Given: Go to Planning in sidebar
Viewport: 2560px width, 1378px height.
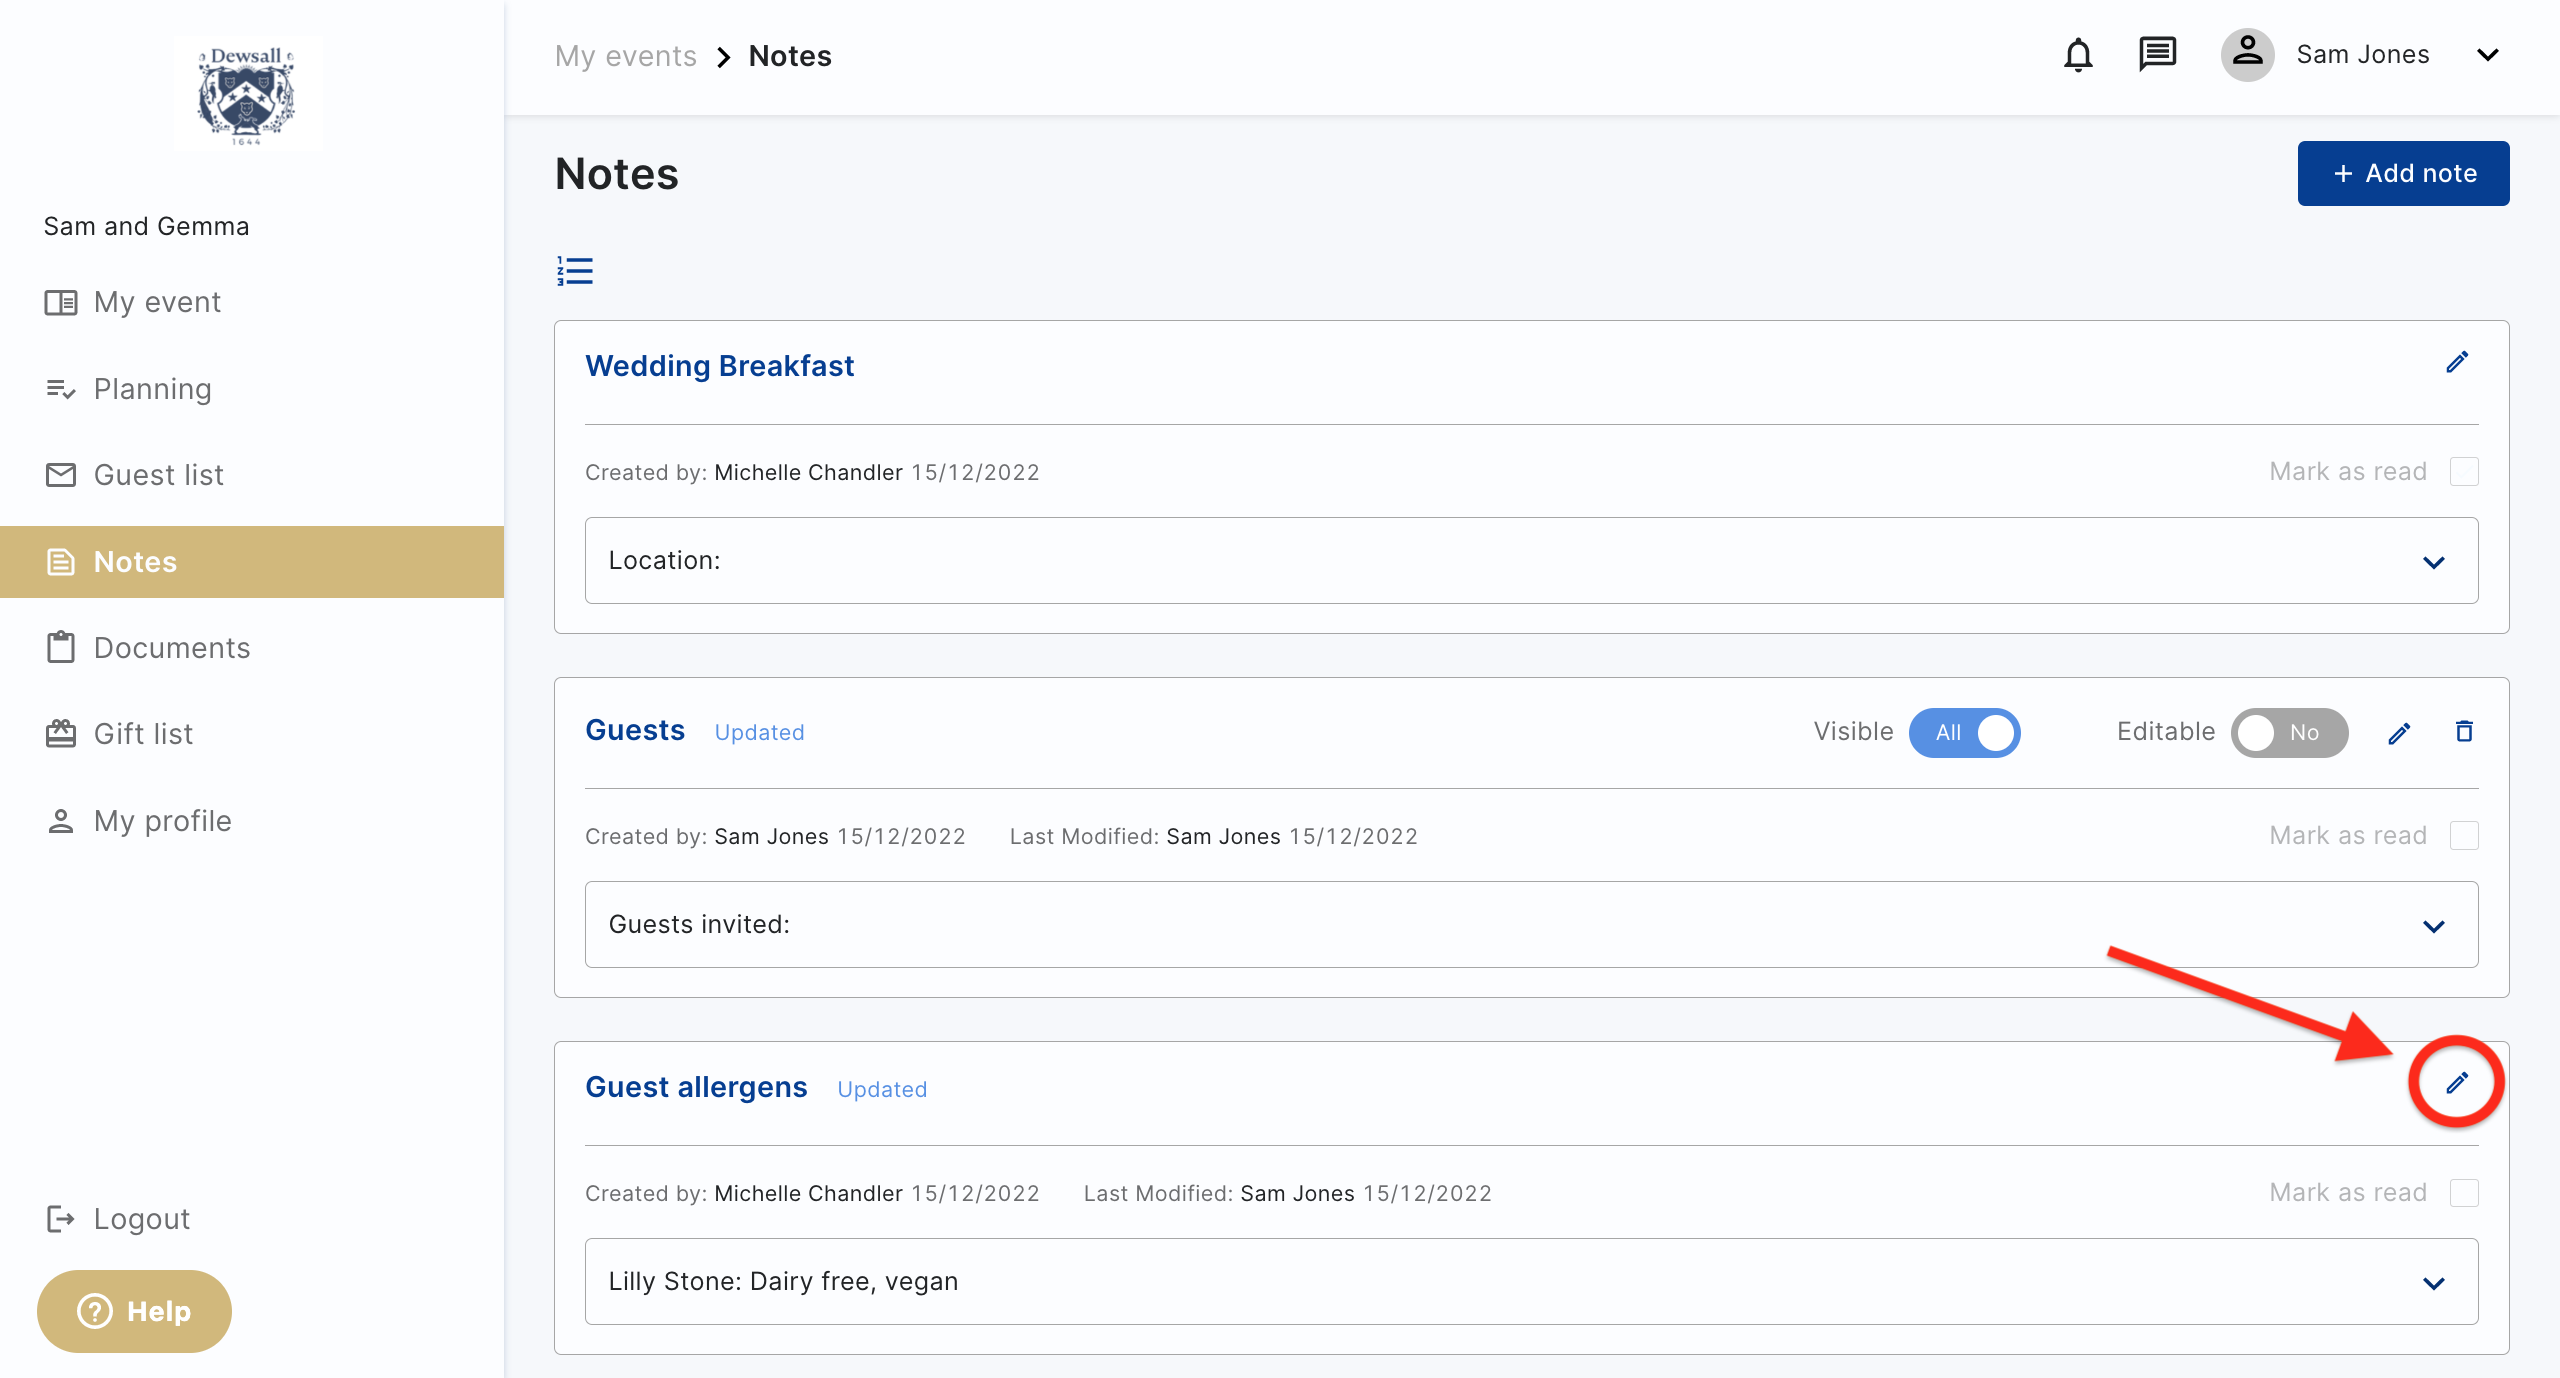Looking at the screenshot, I should [252, 389].
